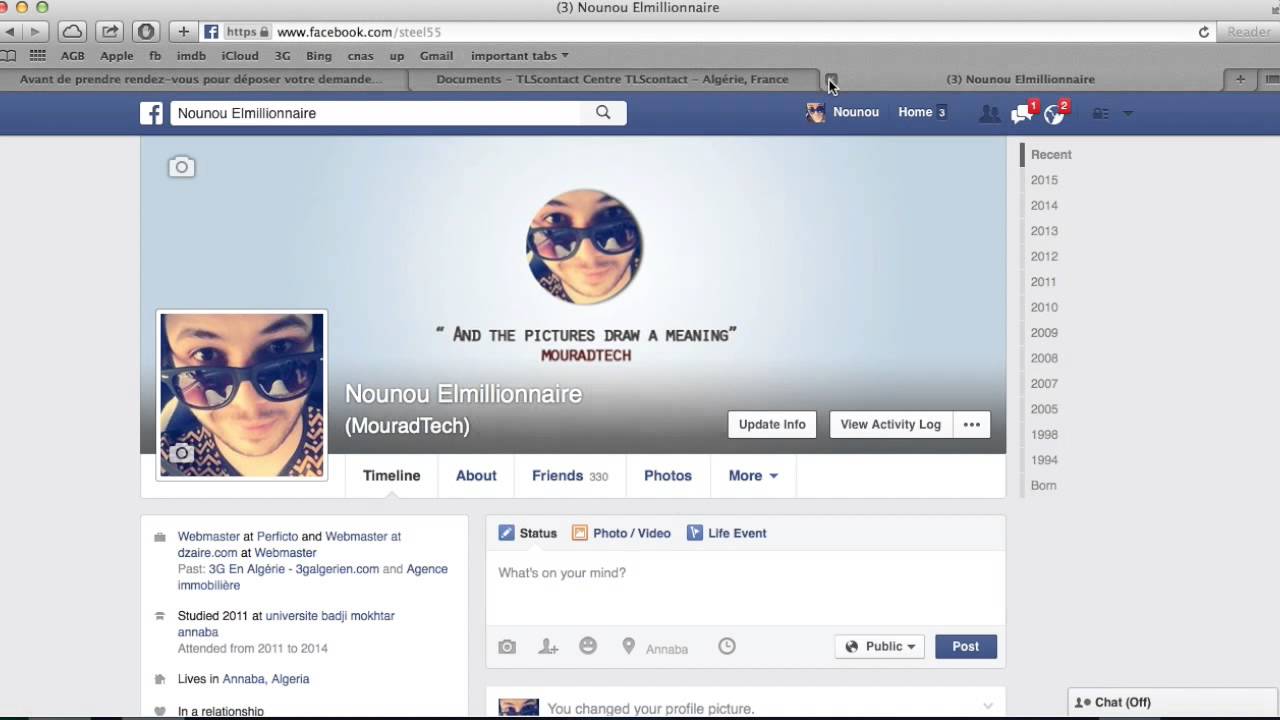The image size is (1280, 720).
Task: Click the Safari Share toolbar button
Action: pos(110,32)
